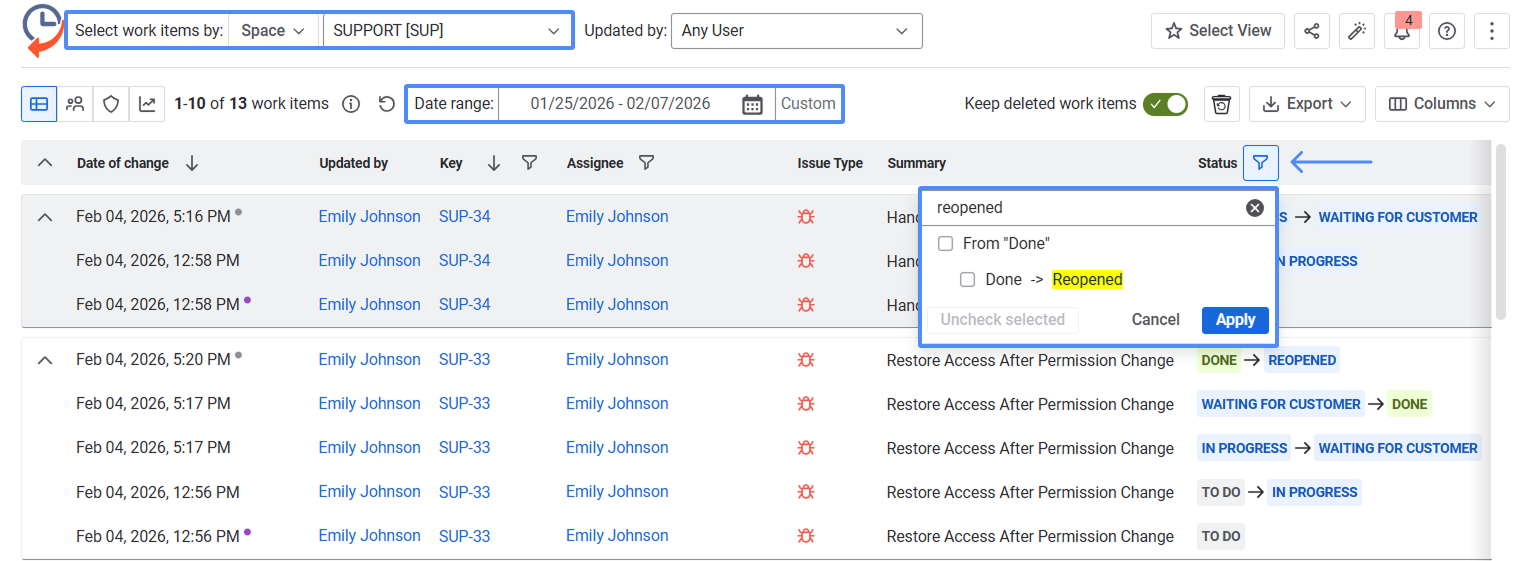Click the Updated by column header
Viewport: 1523px width, 561px height.
click(x=353, y=163)
